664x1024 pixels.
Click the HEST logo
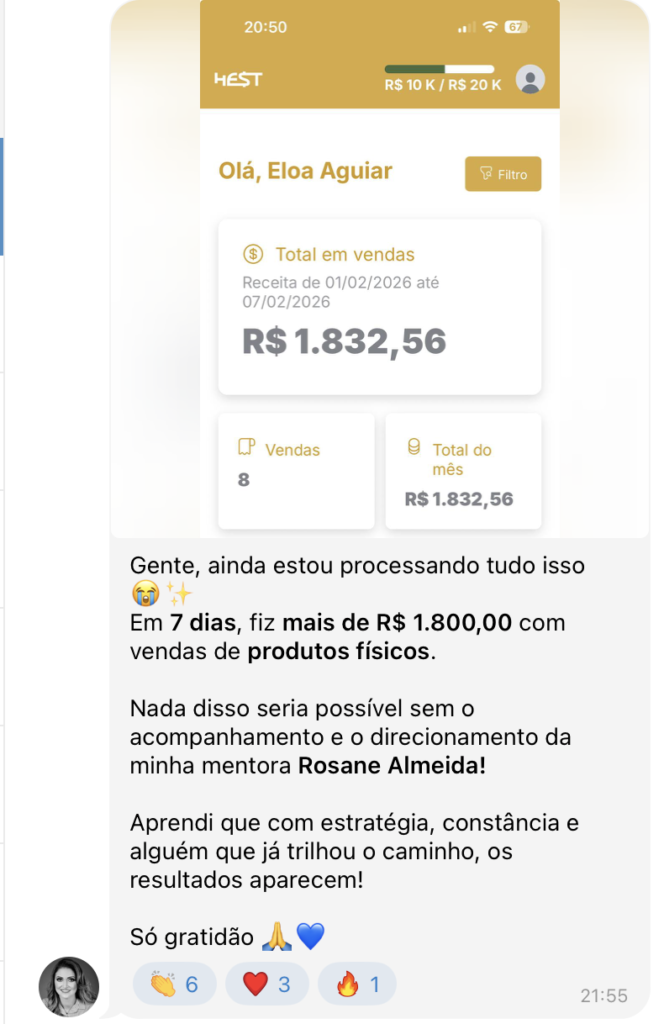point(238,79)
